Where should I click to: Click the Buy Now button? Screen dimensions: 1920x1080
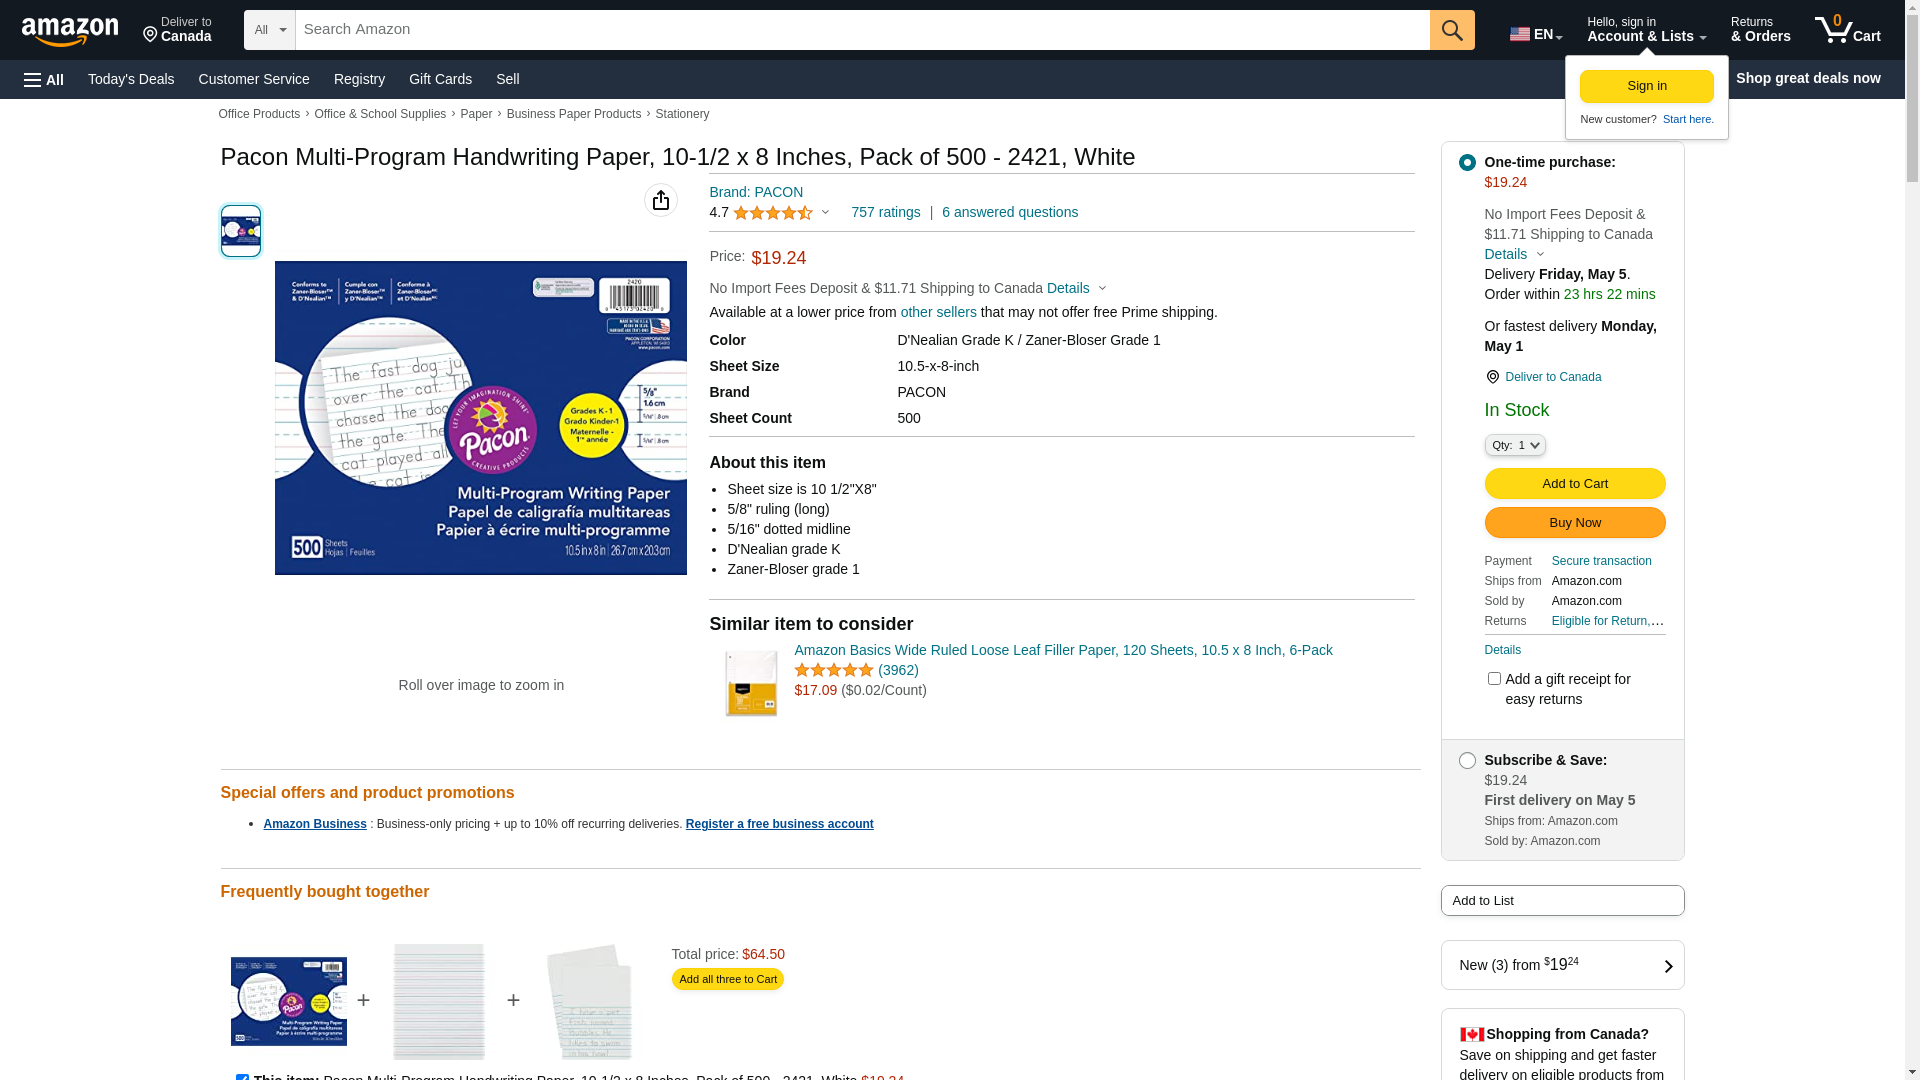click(x=1575, y=523)
